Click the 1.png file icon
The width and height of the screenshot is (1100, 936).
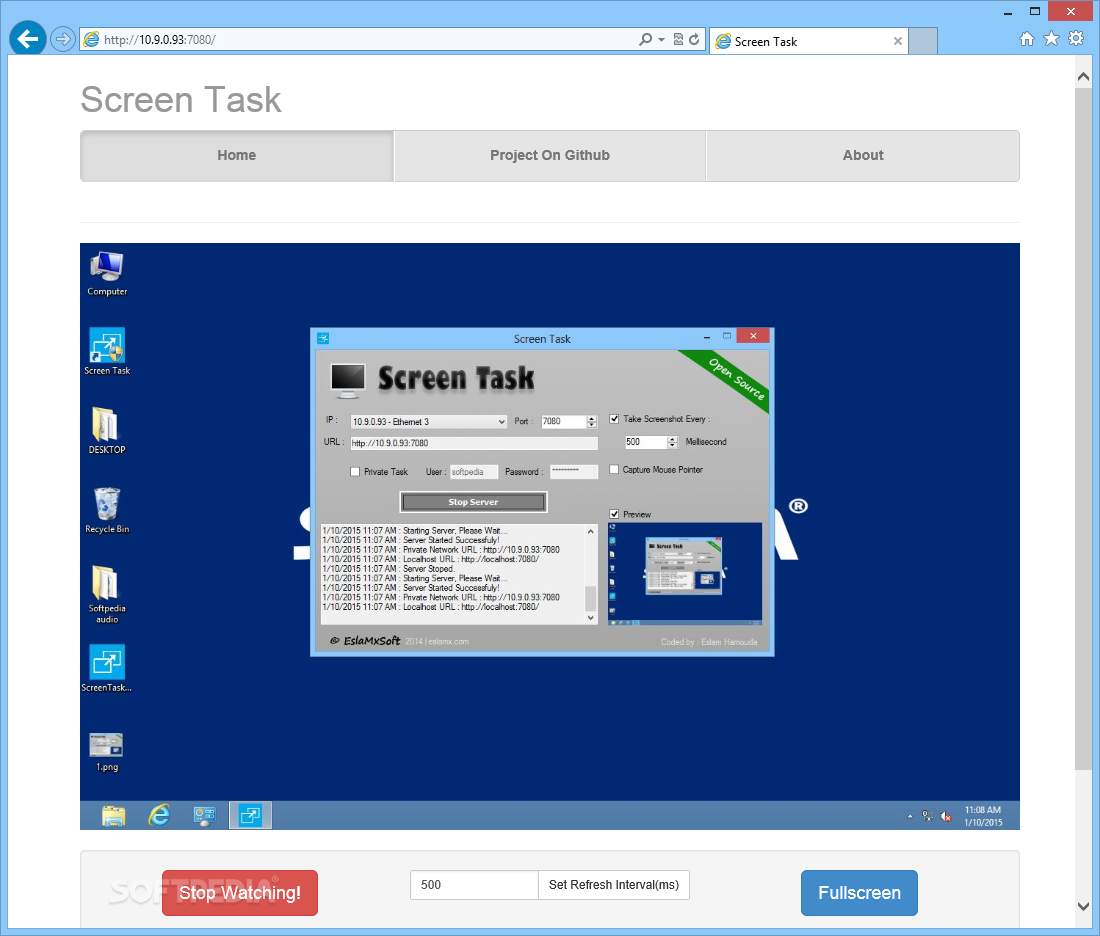107,752
